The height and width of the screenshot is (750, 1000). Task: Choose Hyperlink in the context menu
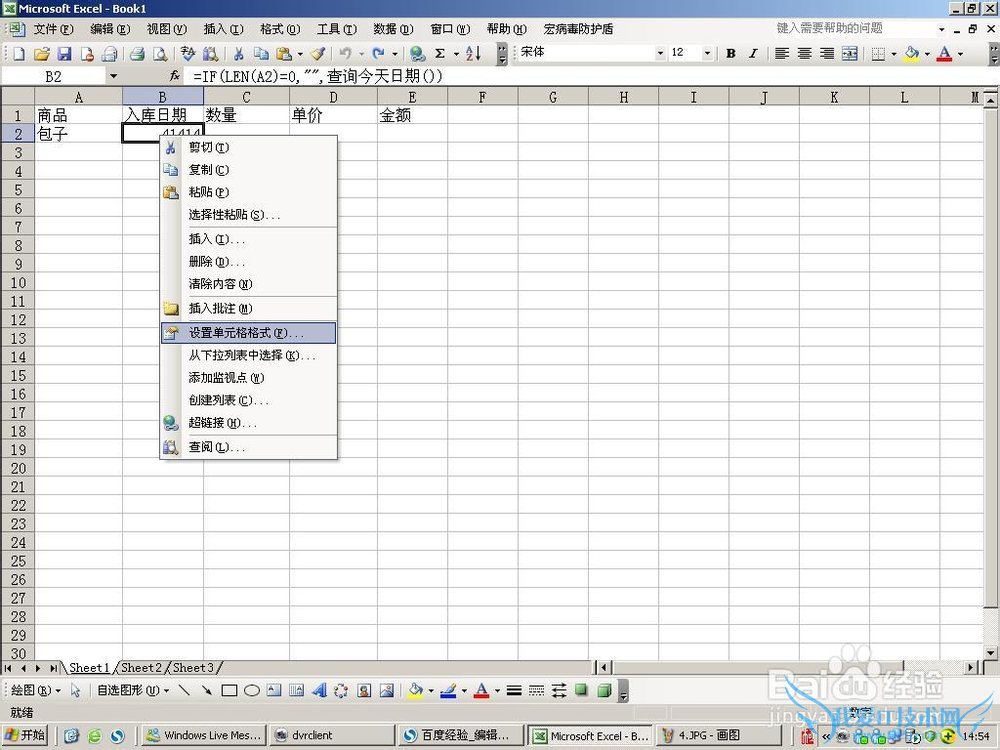pos(248,423)
